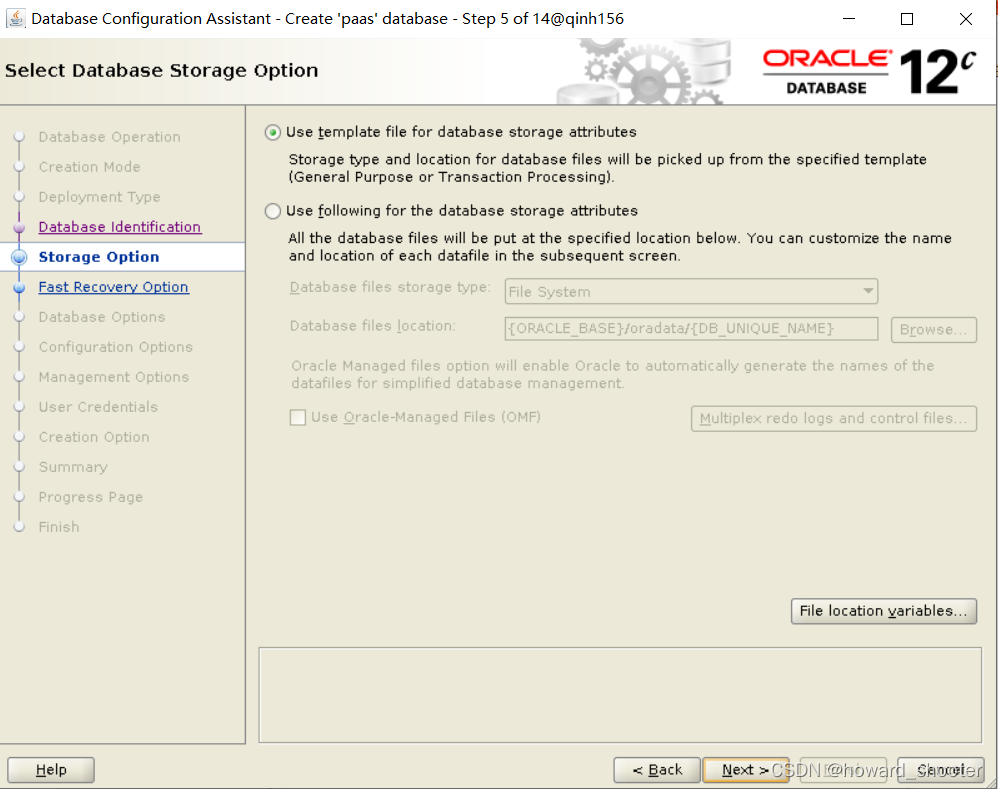Click Multiplex redo logs and control files
This screenshot has width=998, height=789.
pyautogui.click(x=833, y=418)
